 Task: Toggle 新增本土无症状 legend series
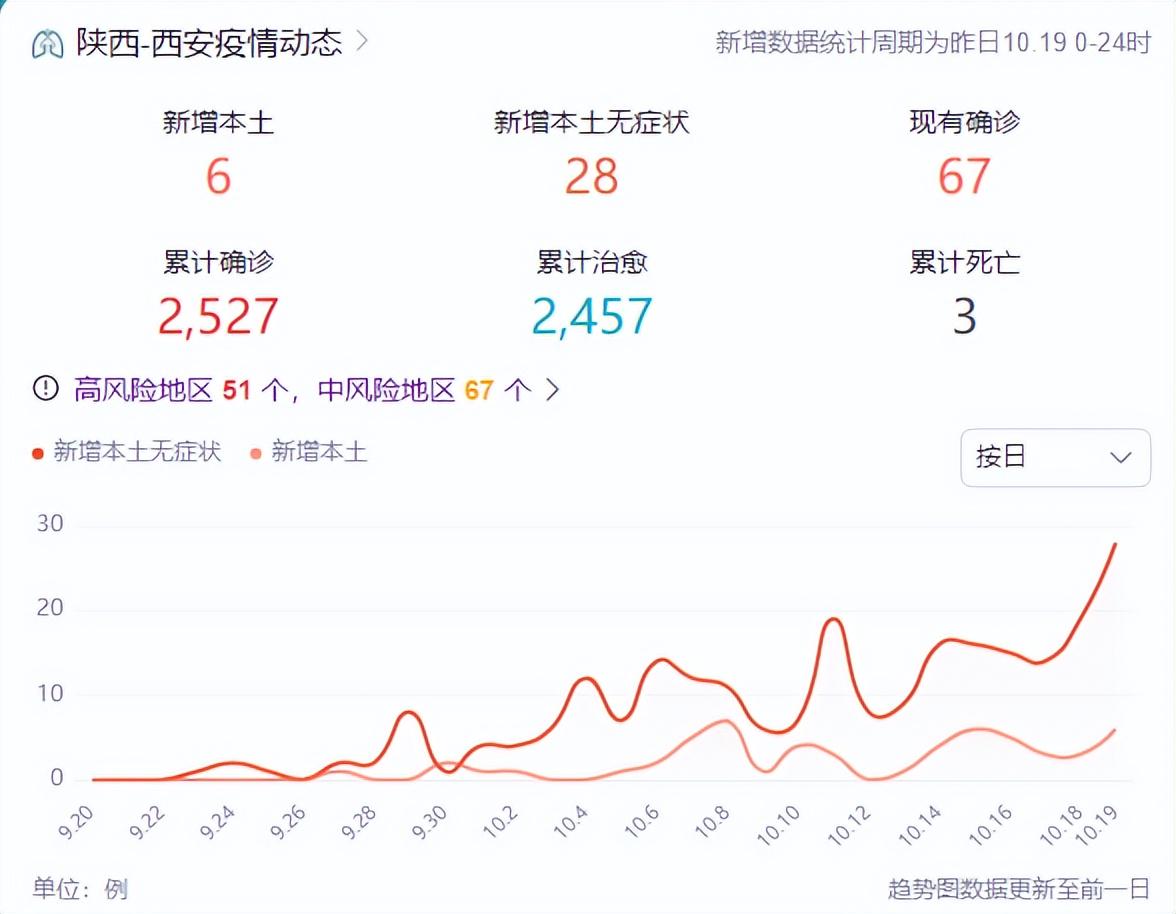tap(127, 451)
